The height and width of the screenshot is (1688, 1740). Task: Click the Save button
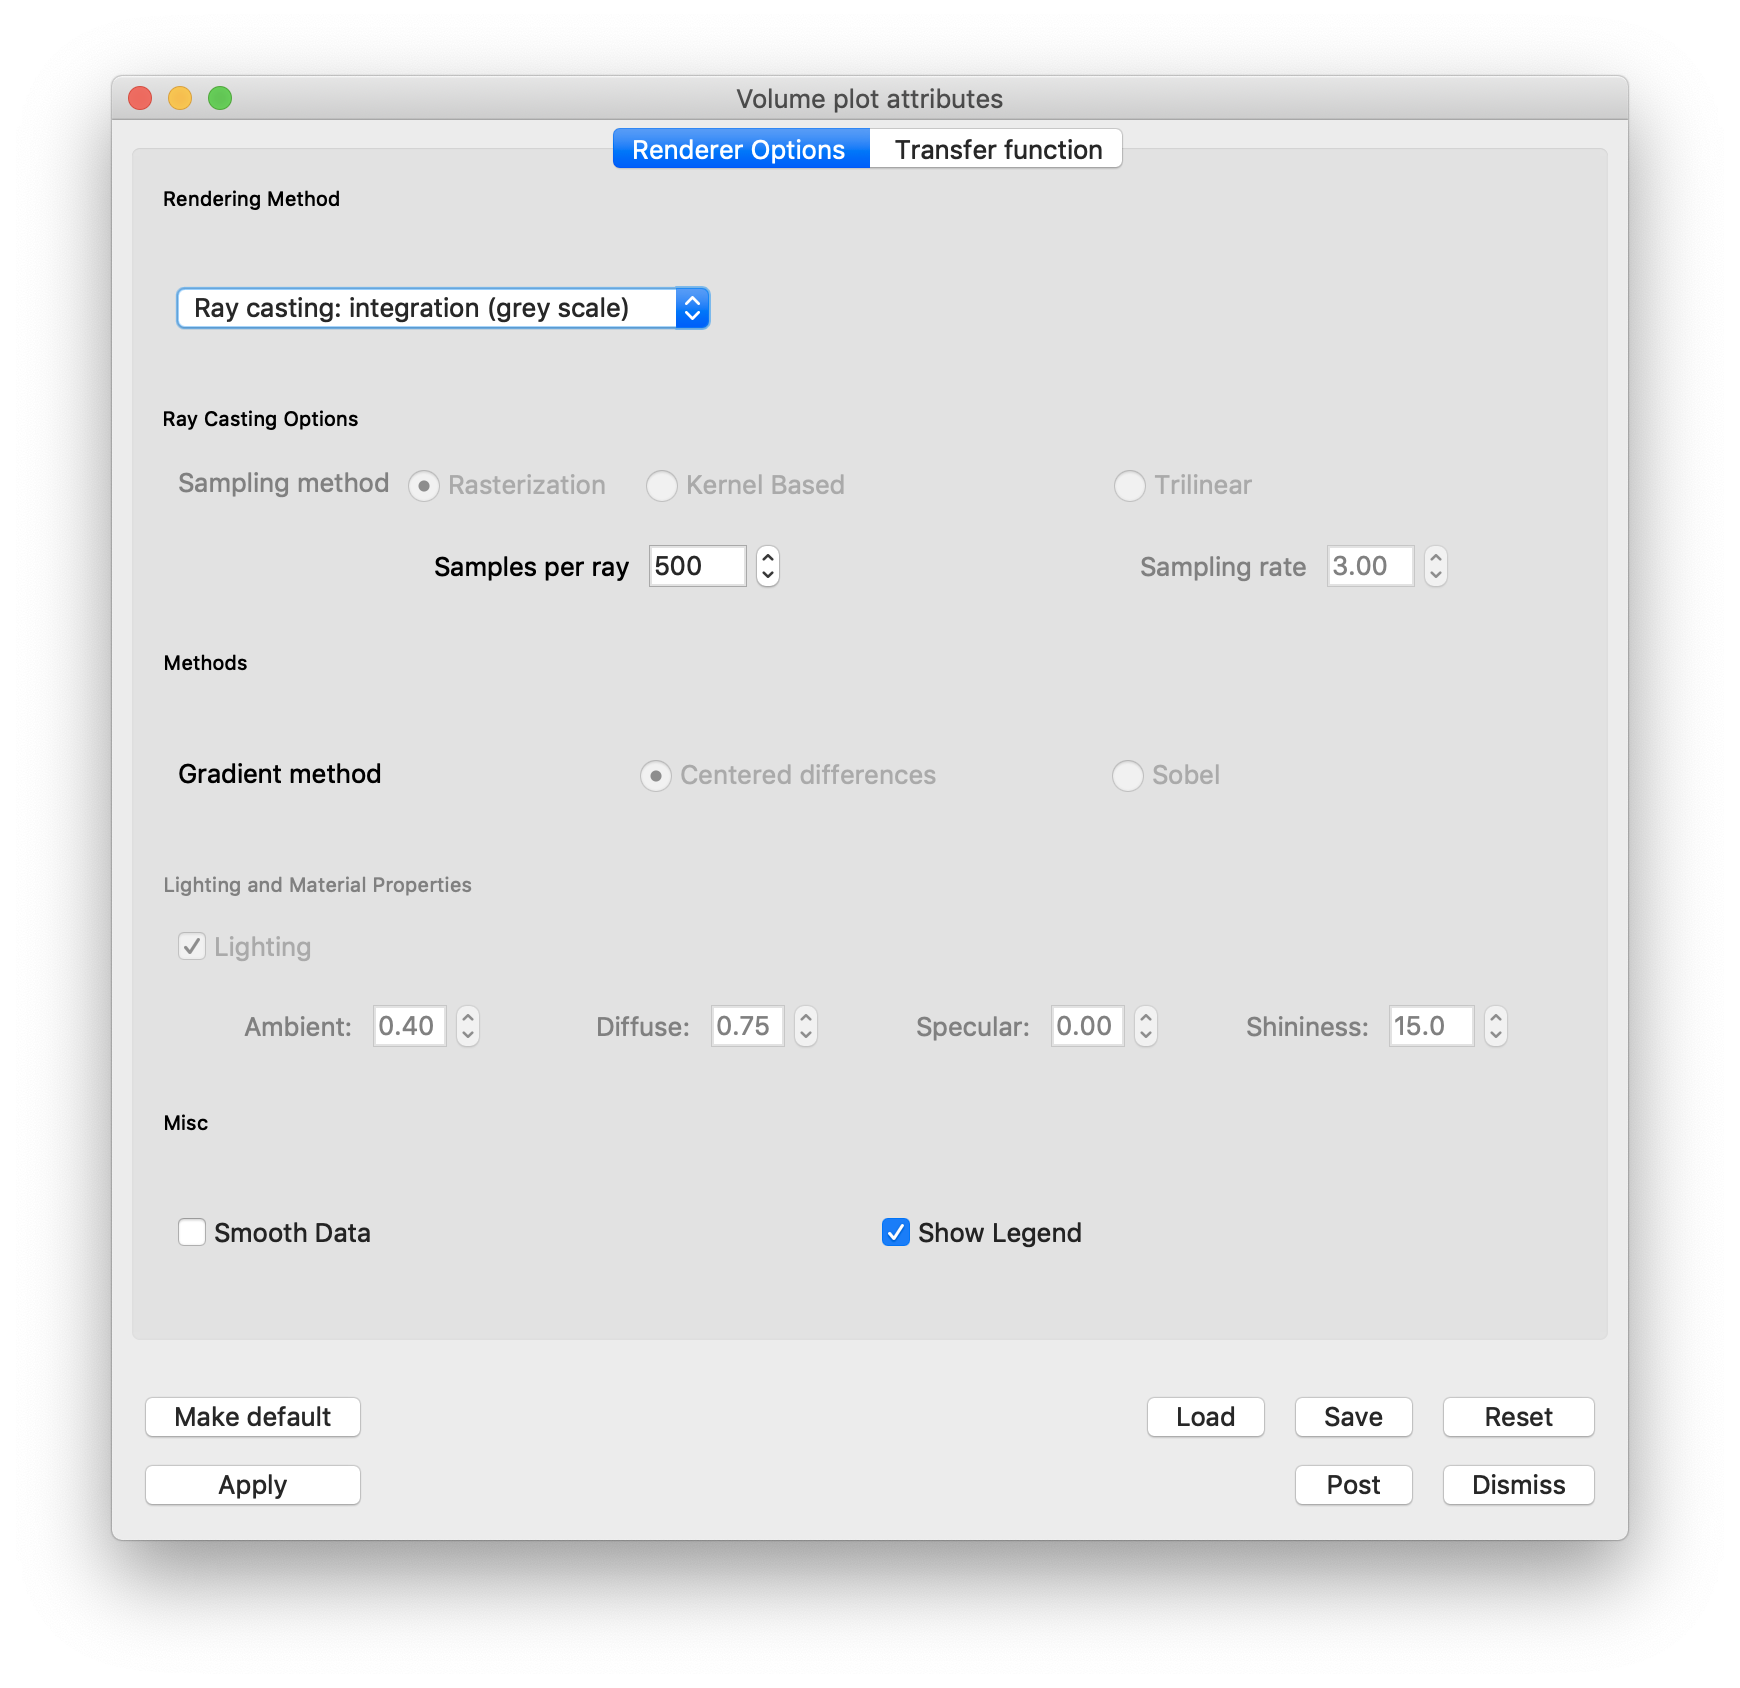click(1354, 1417)
